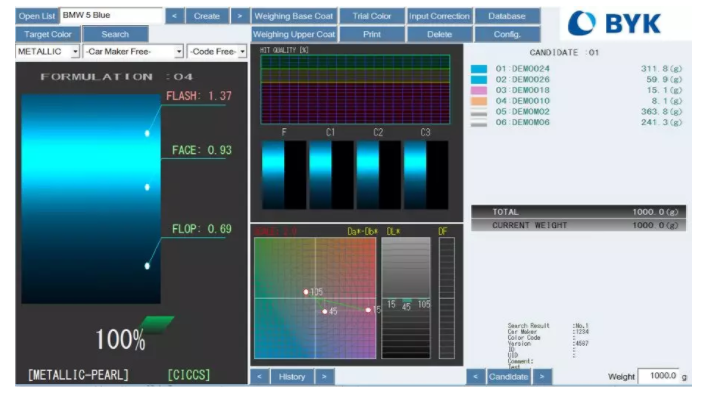704x395 pixels.
Task: Select the FACE point on gradient
Action: [x=147, y=187]
